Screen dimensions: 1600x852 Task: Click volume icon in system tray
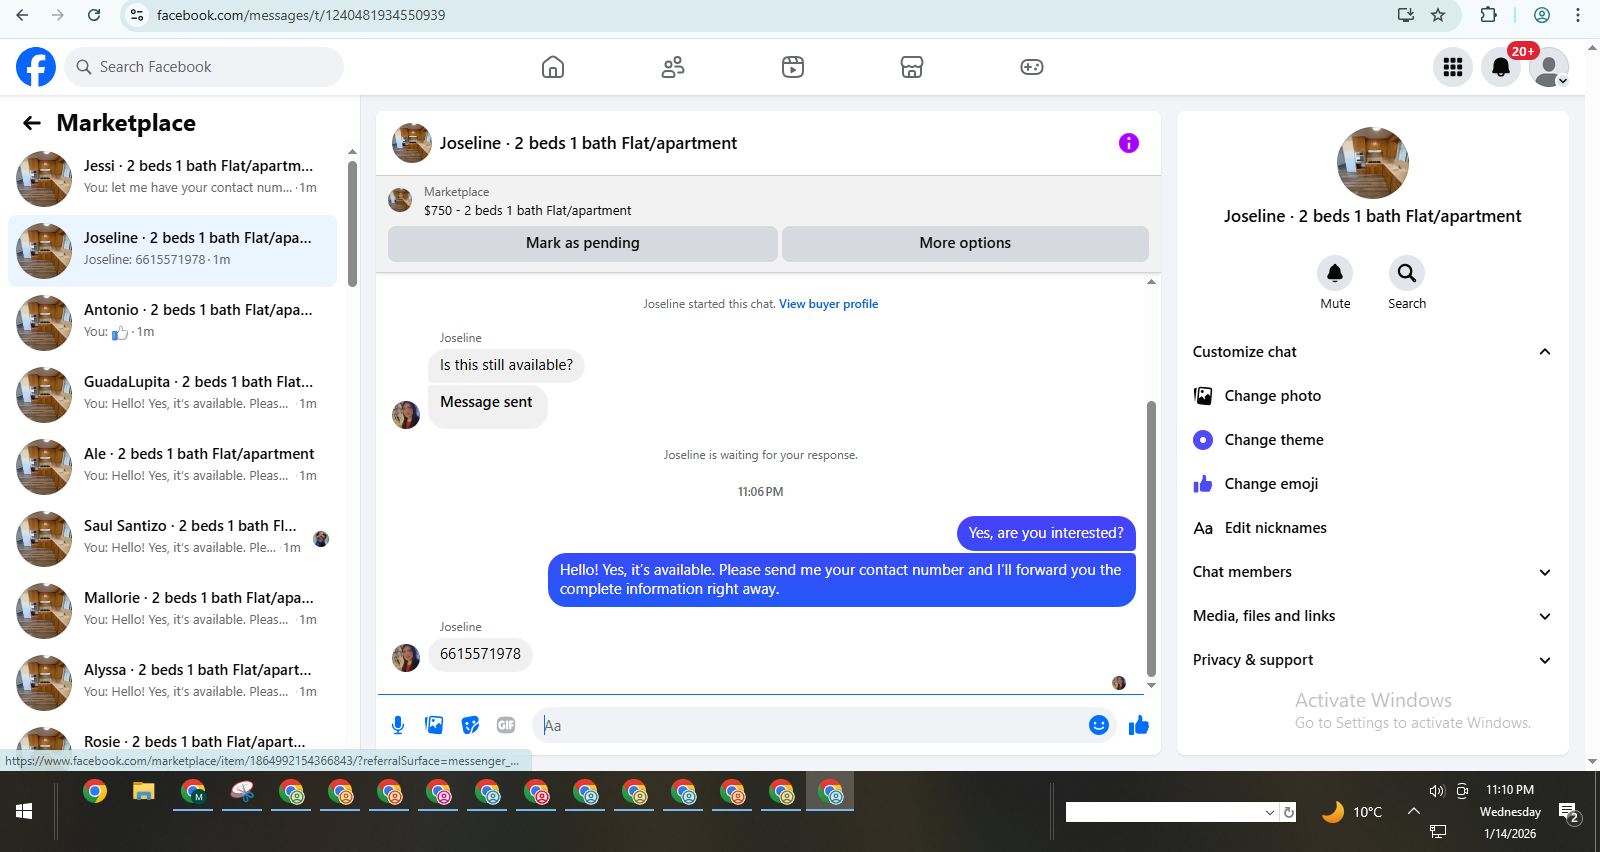pyautogui.click(x=1437, y=790)
